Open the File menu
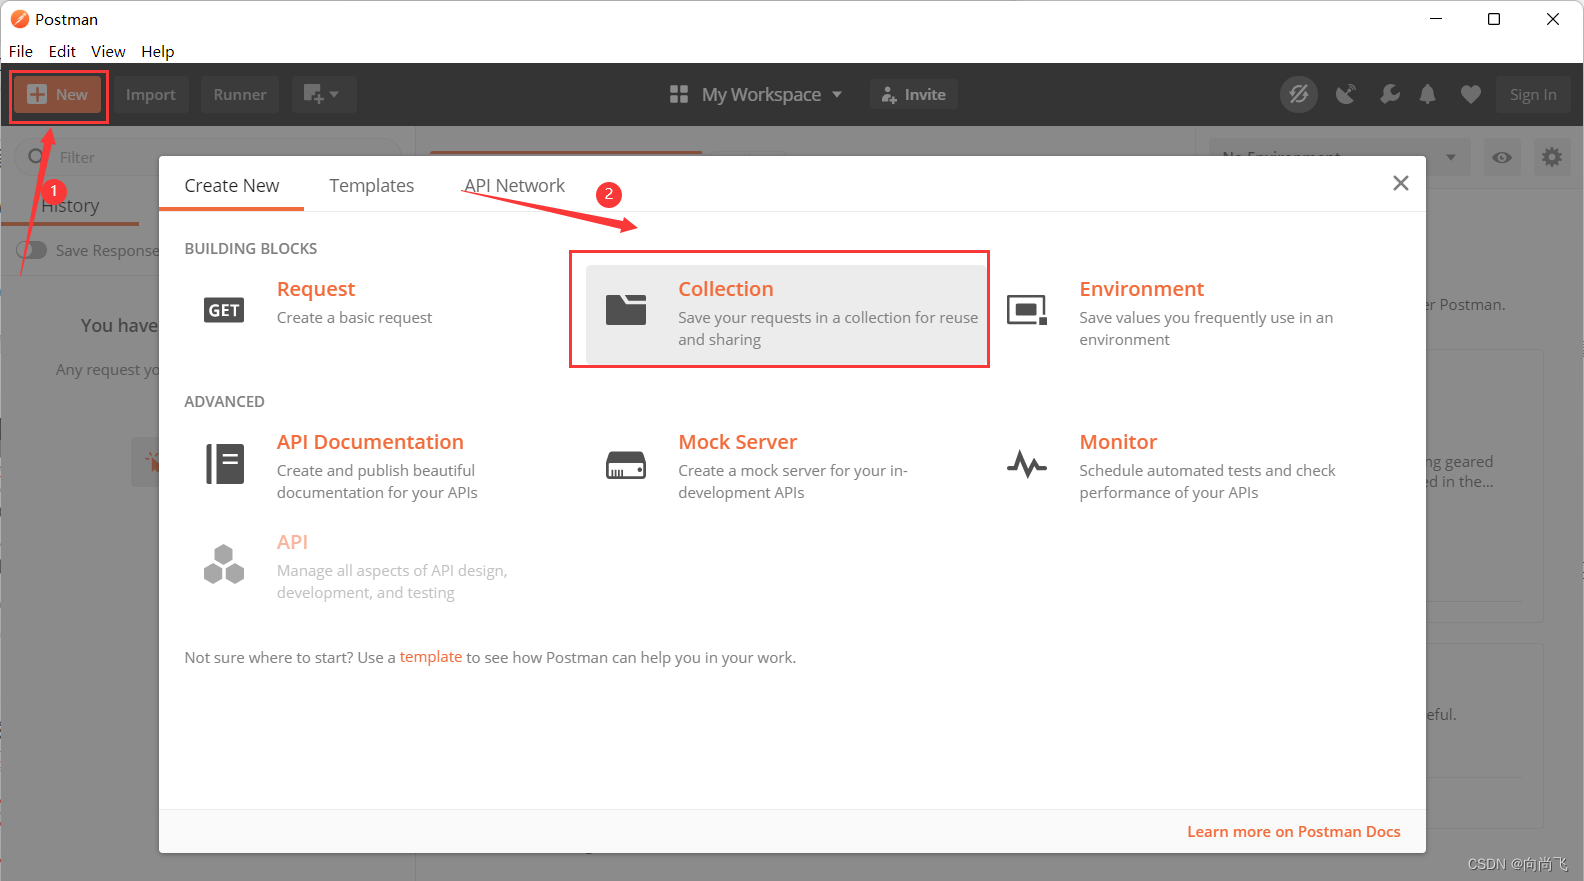 tap(21, 51)
